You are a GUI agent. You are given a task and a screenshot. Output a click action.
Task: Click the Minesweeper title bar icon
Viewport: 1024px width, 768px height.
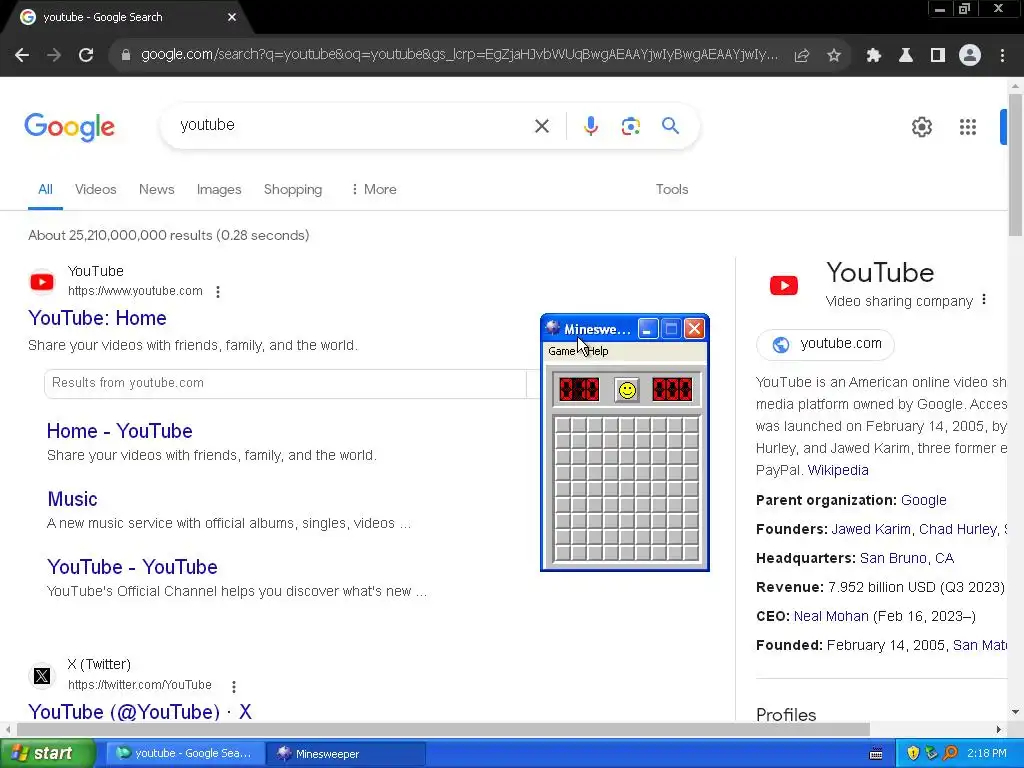tap(553, 328)
